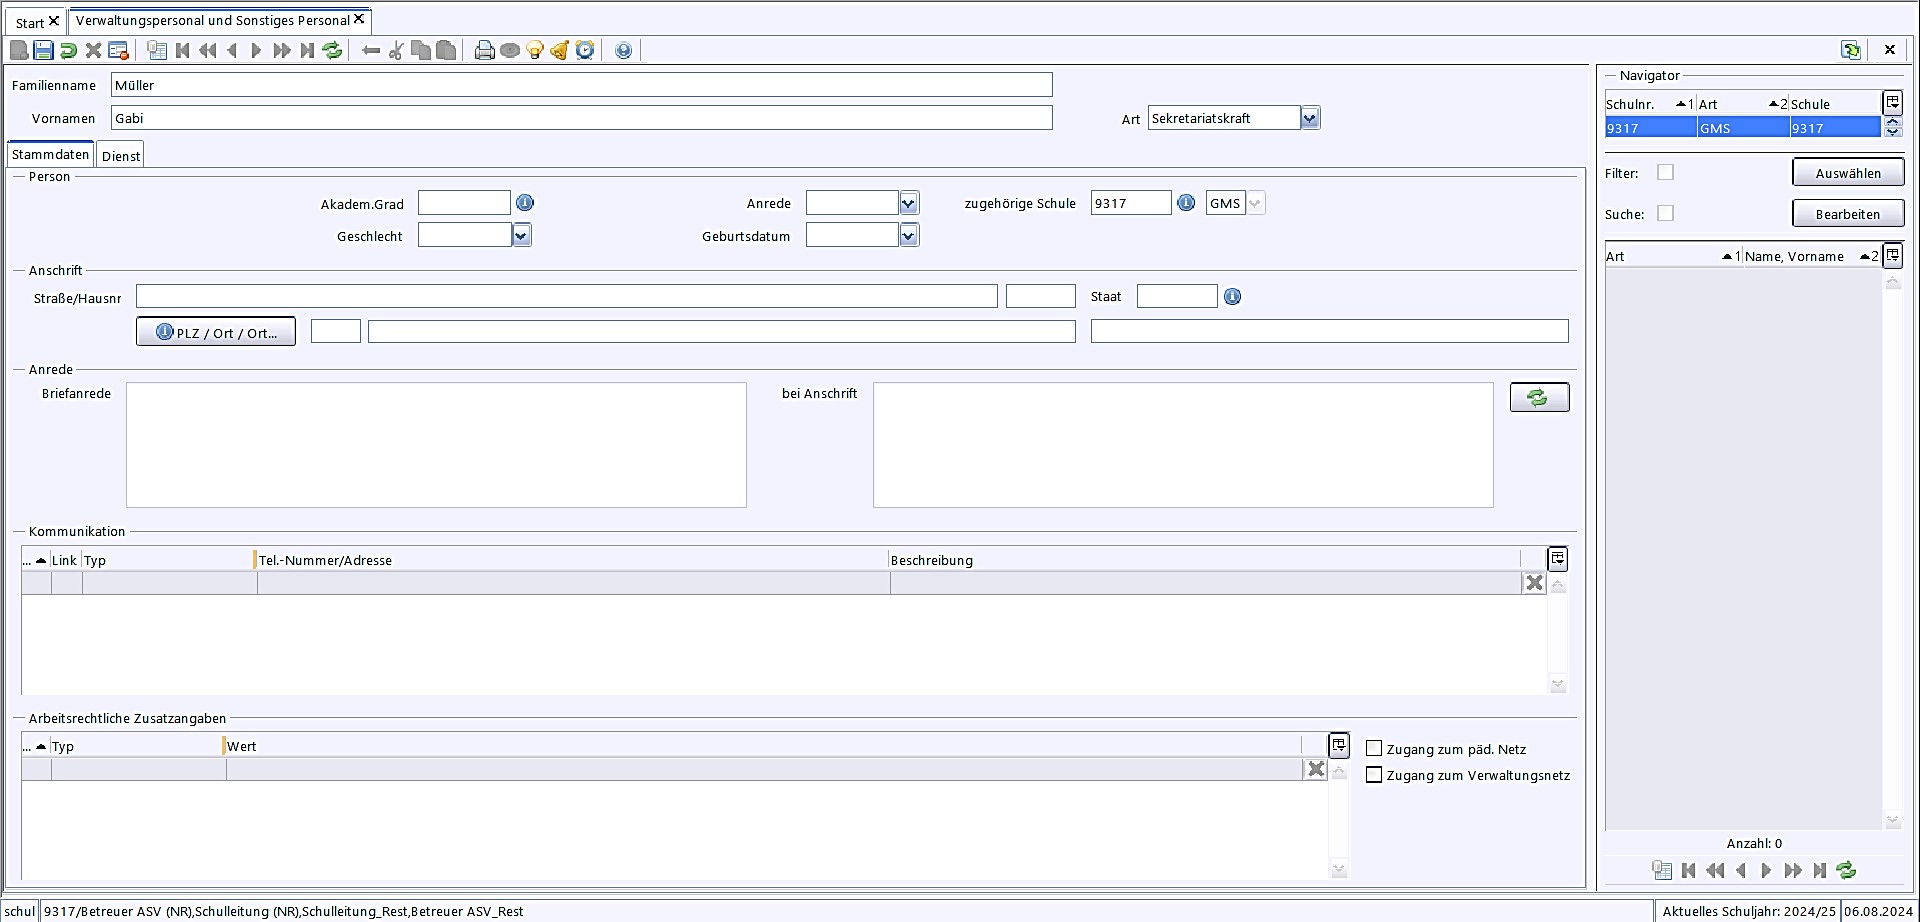Open the print function via printer icon
The image size is (1920, 922).
tap(485, 50)
